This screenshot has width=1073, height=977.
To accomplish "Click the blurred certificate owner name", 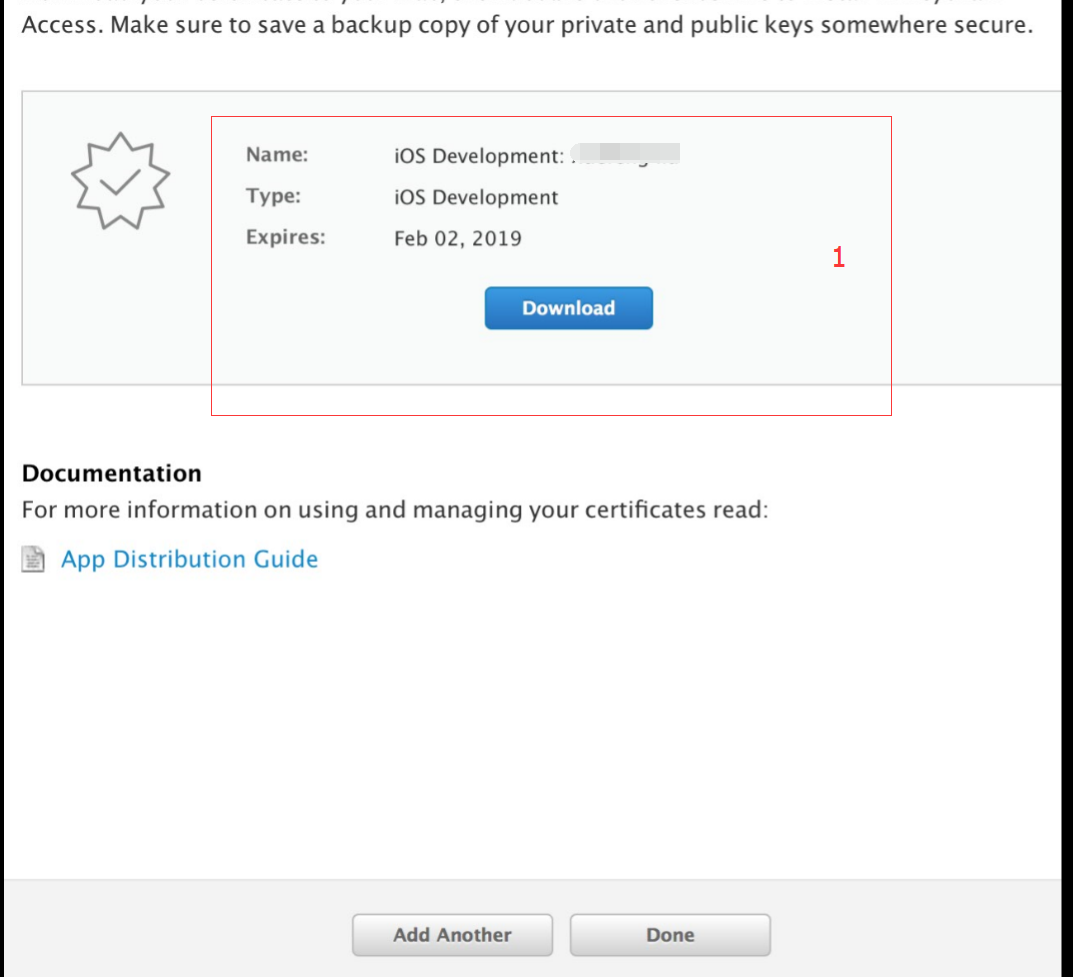I will [x=628, y=154].
